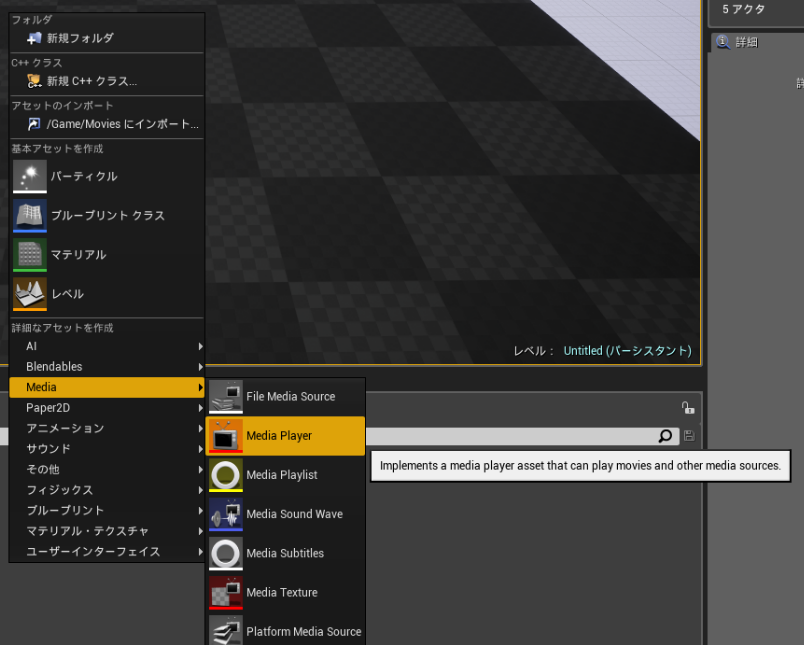Click the Media Player TV icon

(x=226, y=436)
